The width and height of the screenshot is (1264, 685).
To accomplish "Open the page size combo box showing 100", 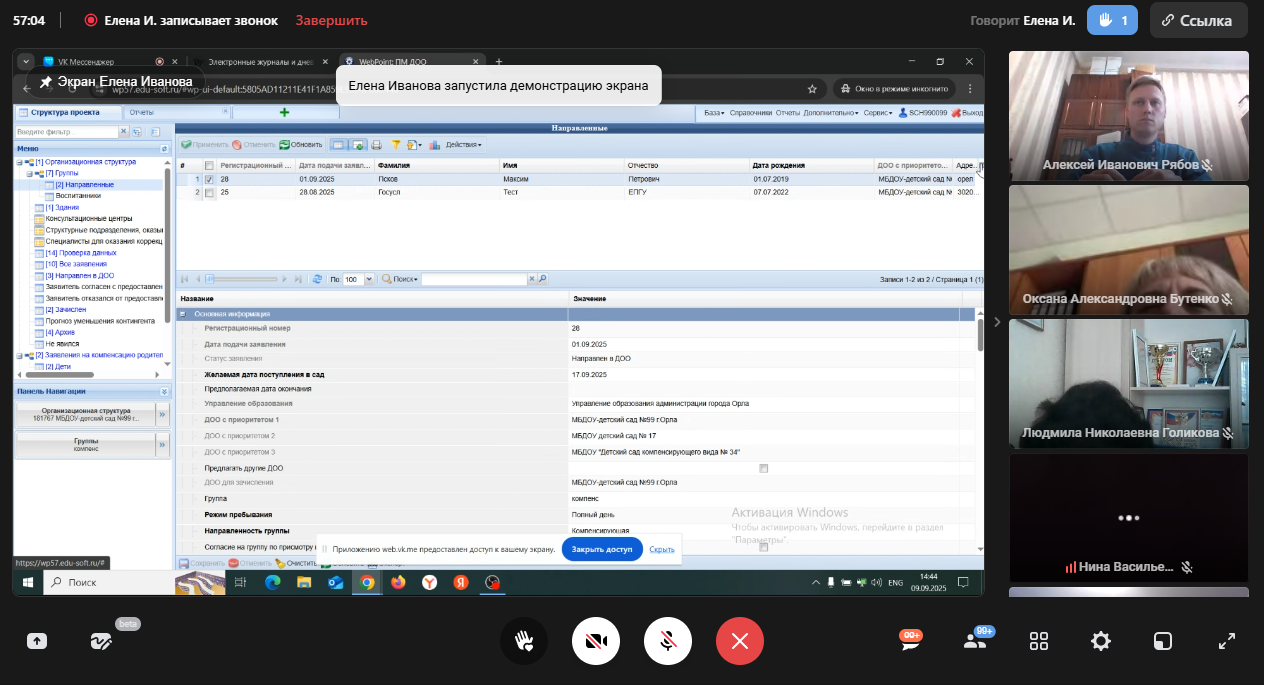I will point(369,280).
